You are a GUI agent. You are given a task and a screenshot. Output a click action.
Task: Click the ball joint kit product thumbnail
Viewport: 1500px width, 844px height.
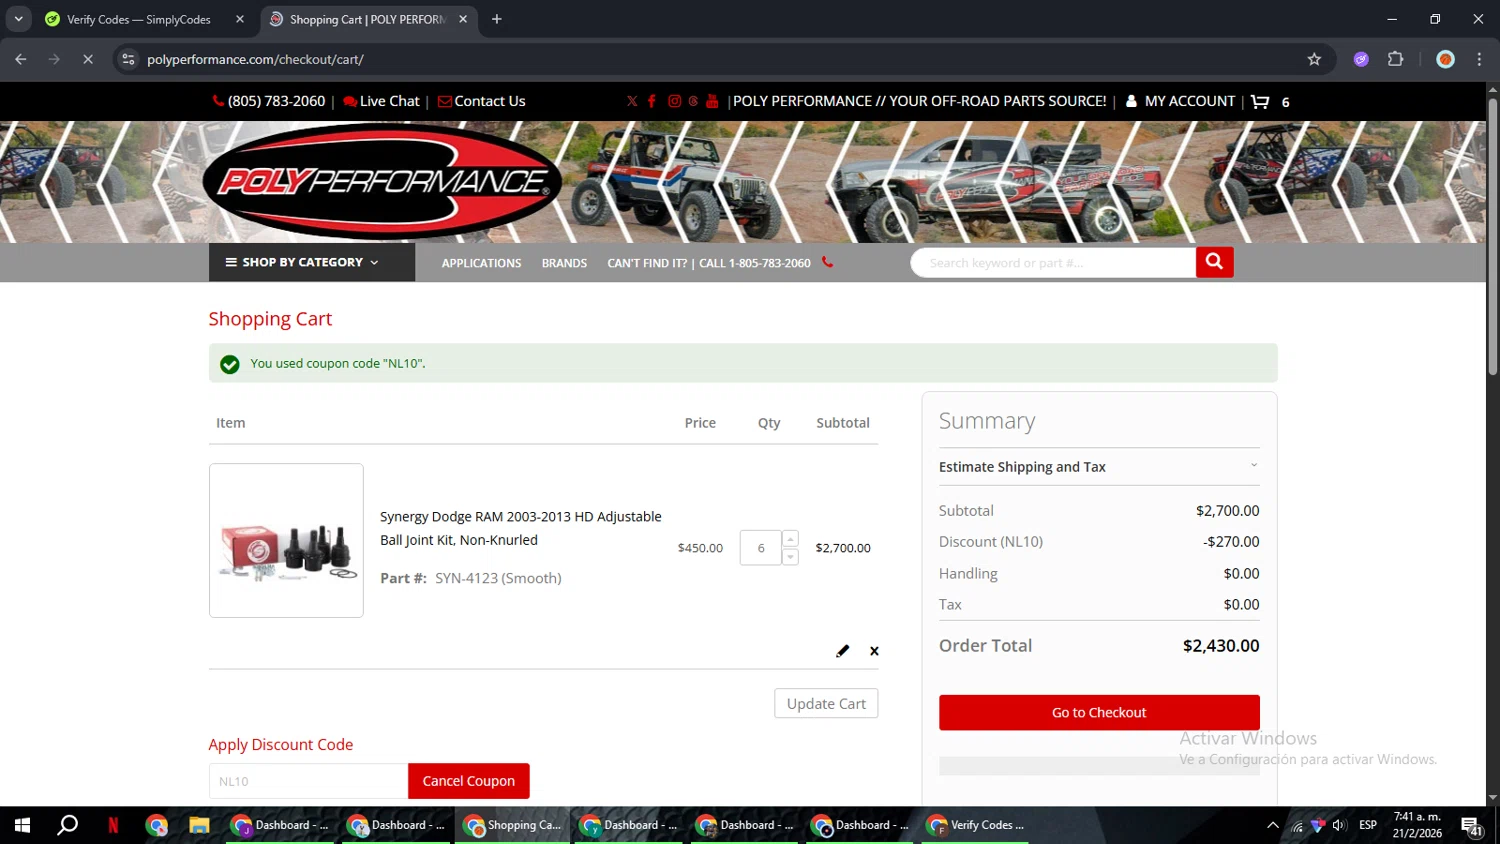pyautogui.click(x=286, y=540)
